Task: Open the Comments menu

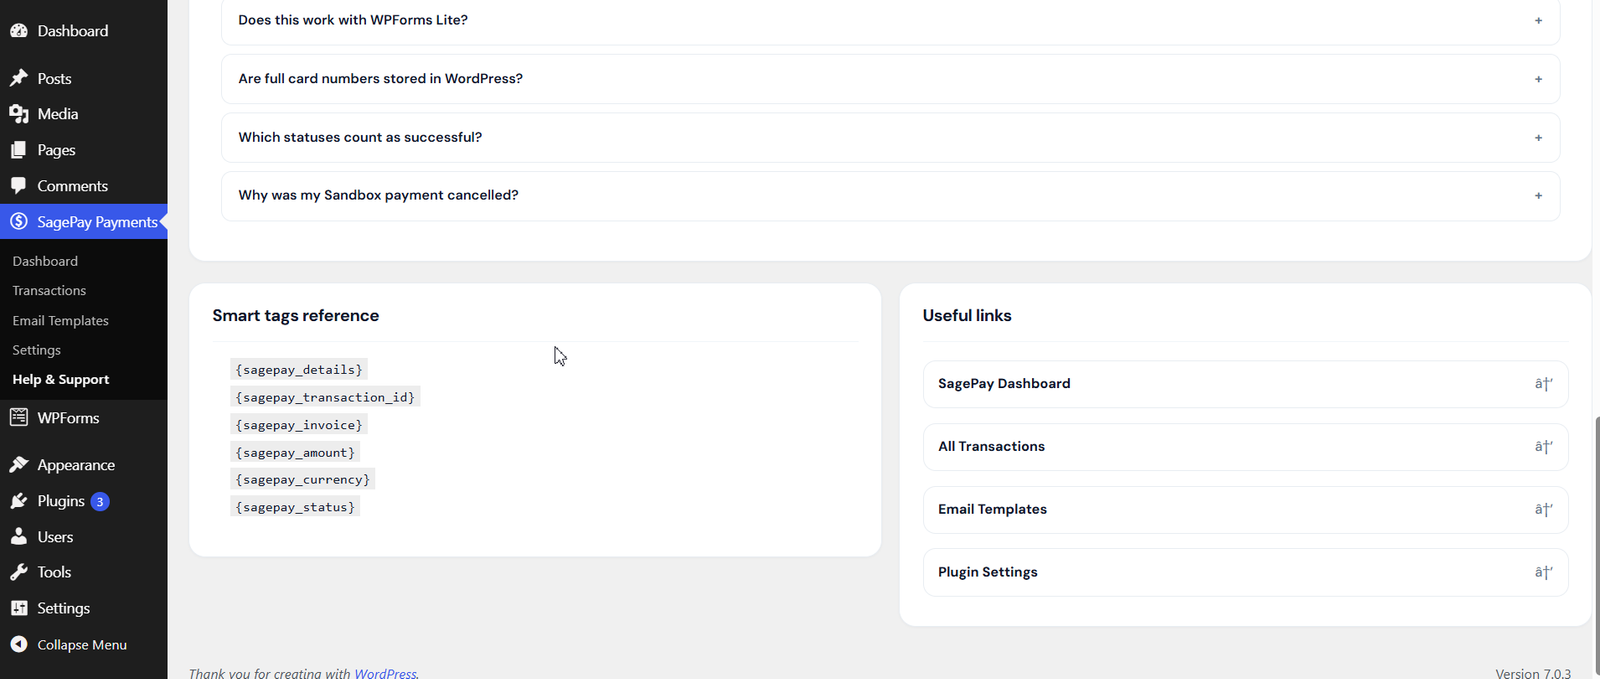Action: (x=84, y=186)
